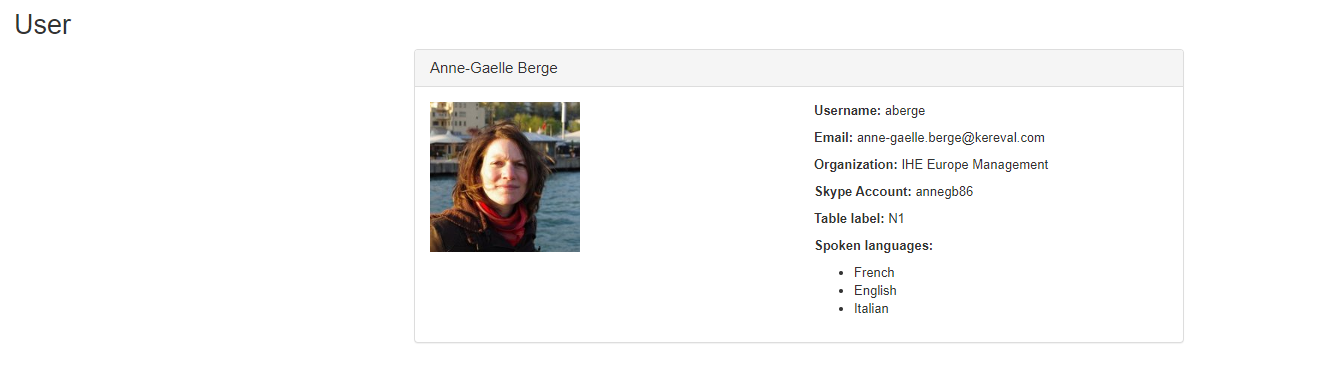Click the Skype account annegb86
This screenshot has width=1344, height=371.
pos(944,192)
